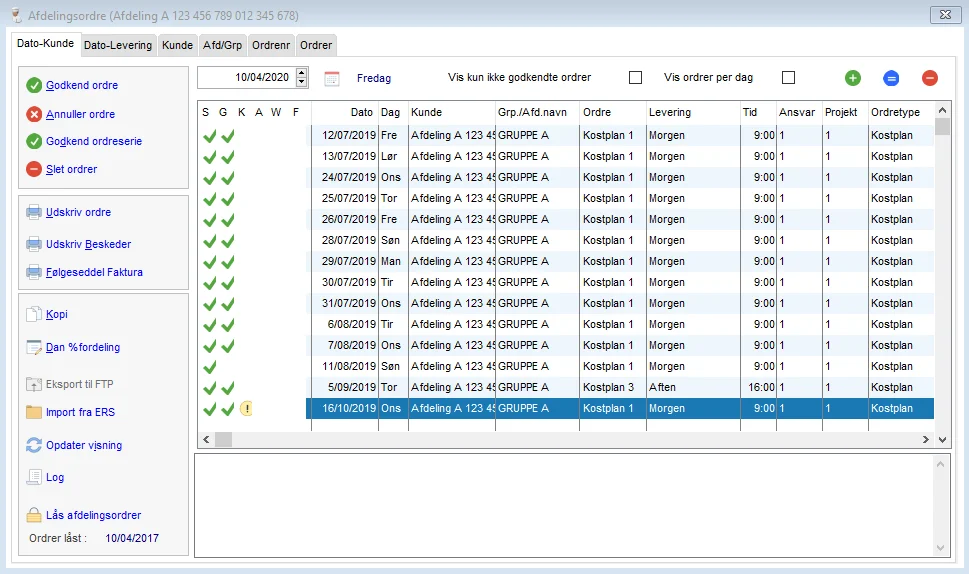Click the red minus remove icon
The width and height of the screenshot is (969, 574).
click(930, 78)
